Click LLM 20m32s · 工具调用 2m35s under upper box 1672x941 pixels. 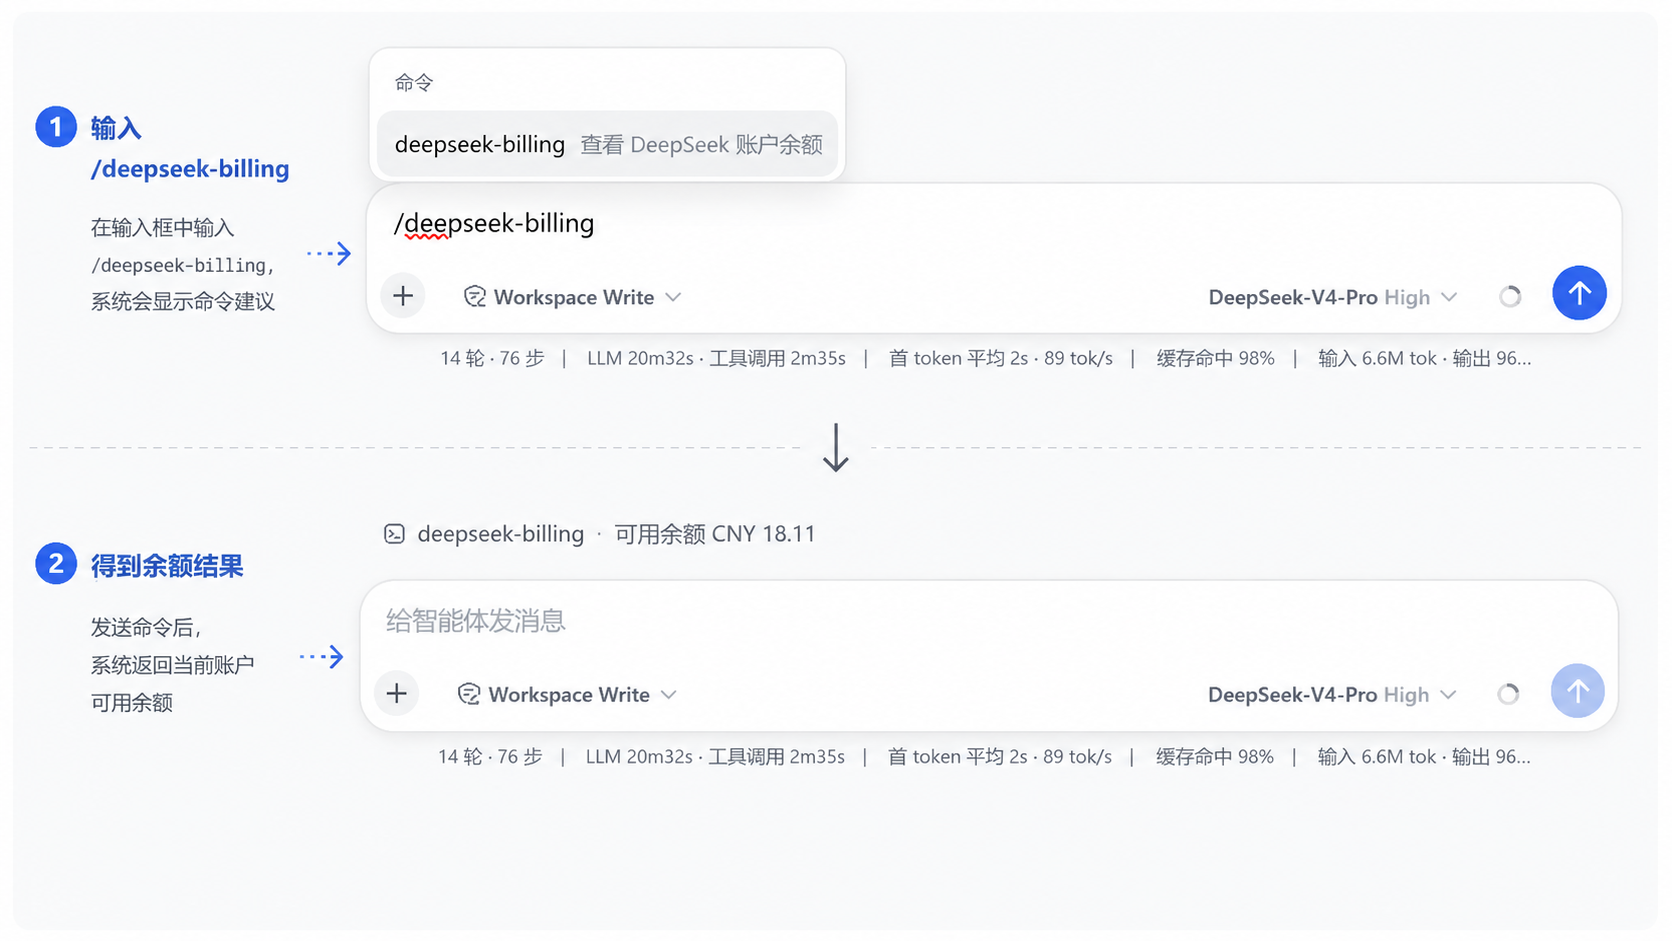716,358
